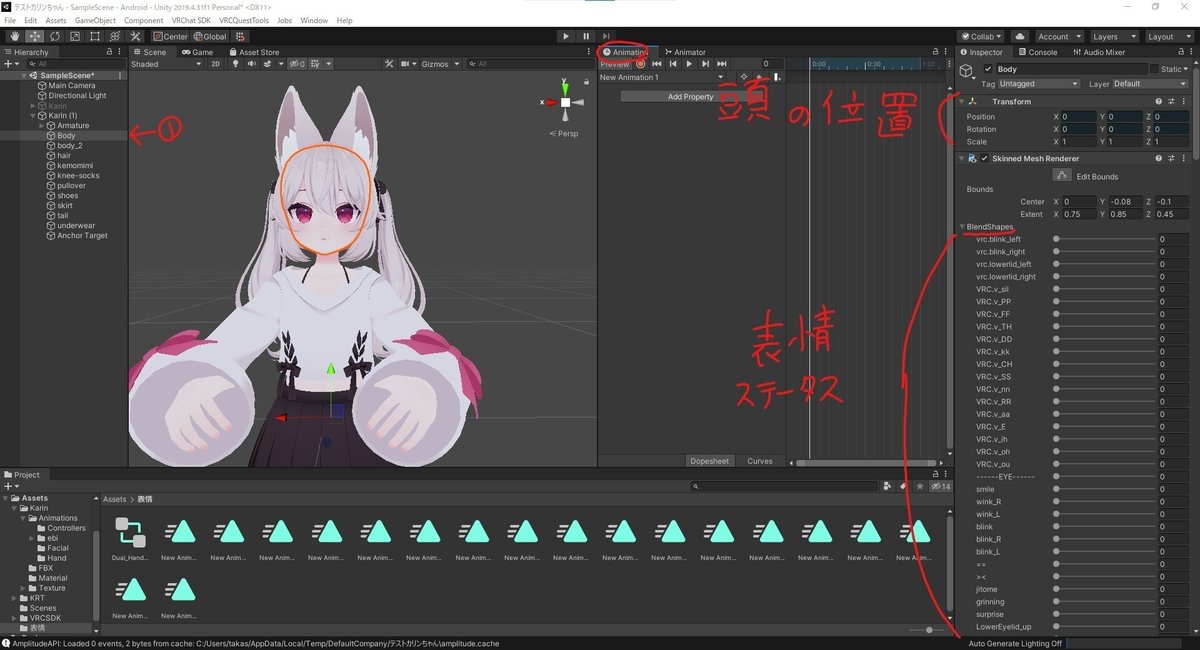1200x650 pixels.
Task: Start Play mode with the Play button
Action: [x=566, y=36]
